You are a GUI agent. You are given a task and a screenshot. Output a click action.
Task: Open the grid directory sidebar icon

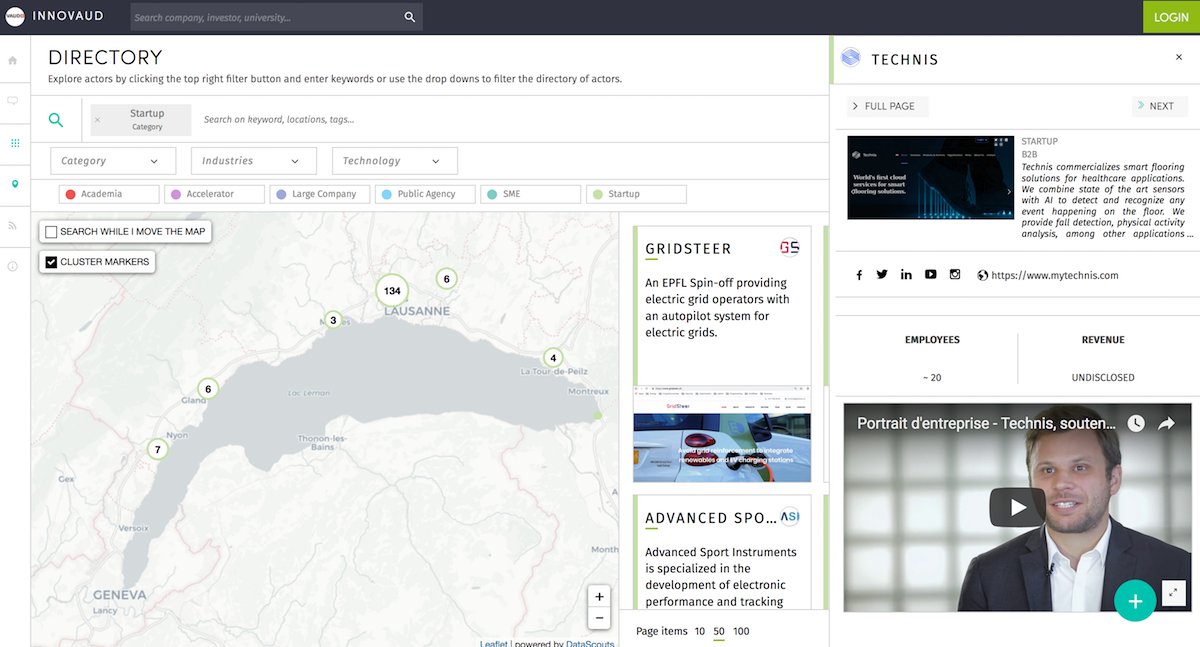pos(14,143)
